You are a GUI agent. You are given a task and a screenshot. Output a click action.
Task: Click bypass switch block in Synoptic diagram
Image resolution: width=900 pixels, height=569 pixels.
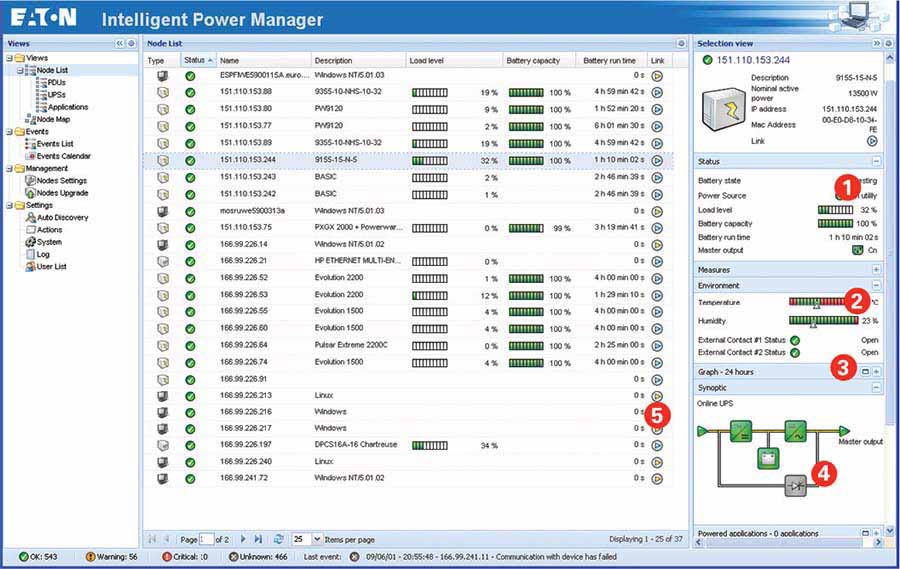(x=796, y=486)
